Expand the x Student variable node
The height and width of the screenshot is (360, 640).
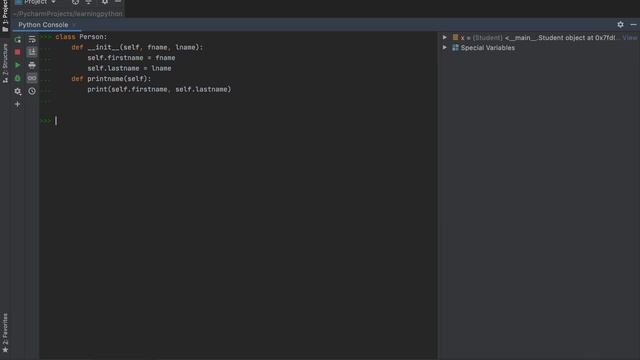pos(445,38)
